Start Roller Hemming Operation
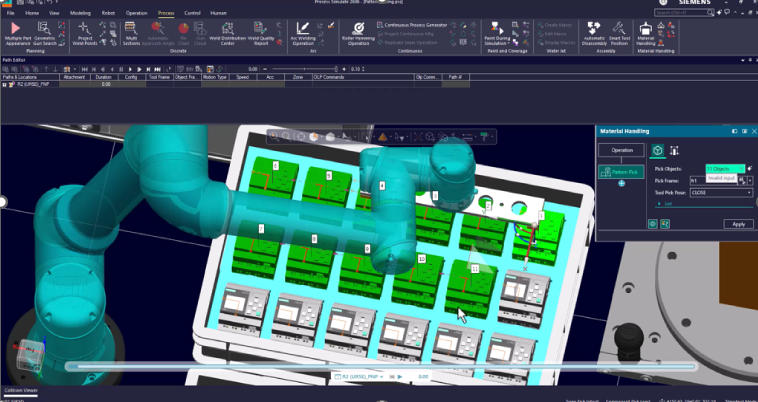The height and width of the screenshot is (402, 758). coord(358,34)
